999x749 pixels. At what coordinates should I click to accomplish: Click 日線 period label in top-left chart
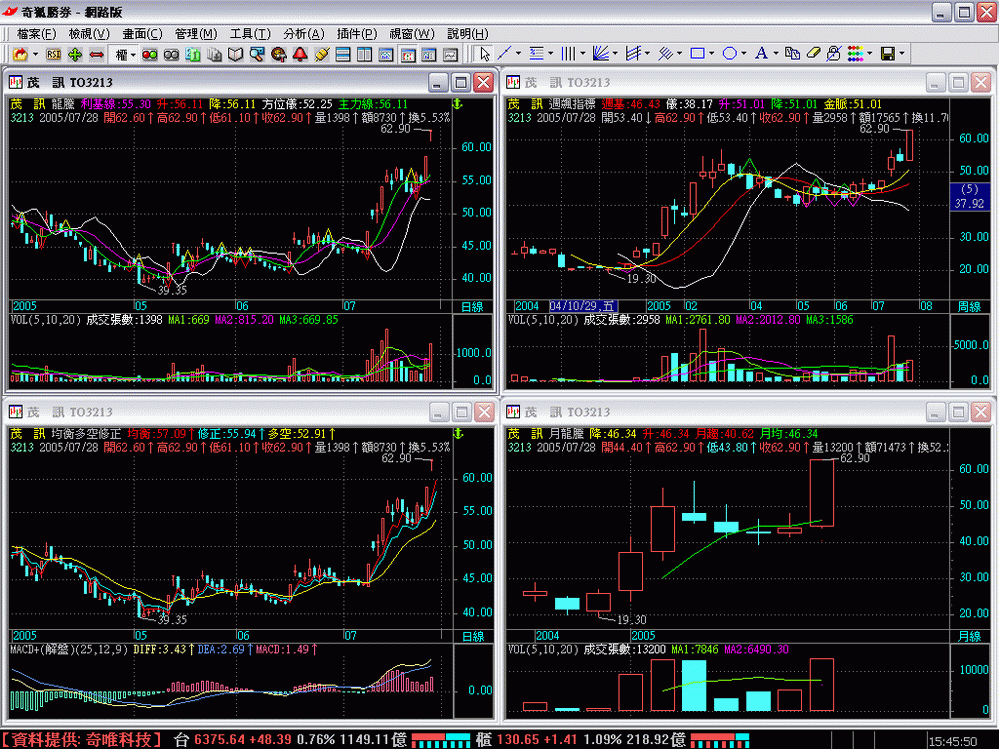[x=473, y=306]
